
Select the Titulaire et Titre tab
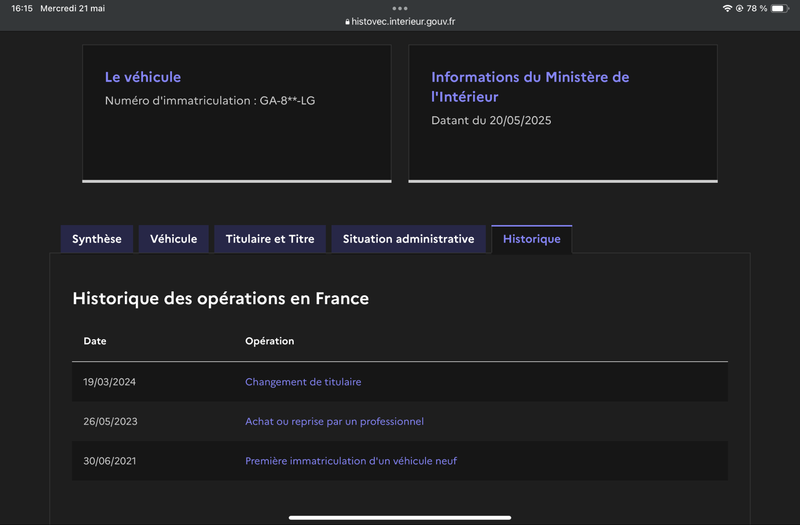[x=270, y=239]
